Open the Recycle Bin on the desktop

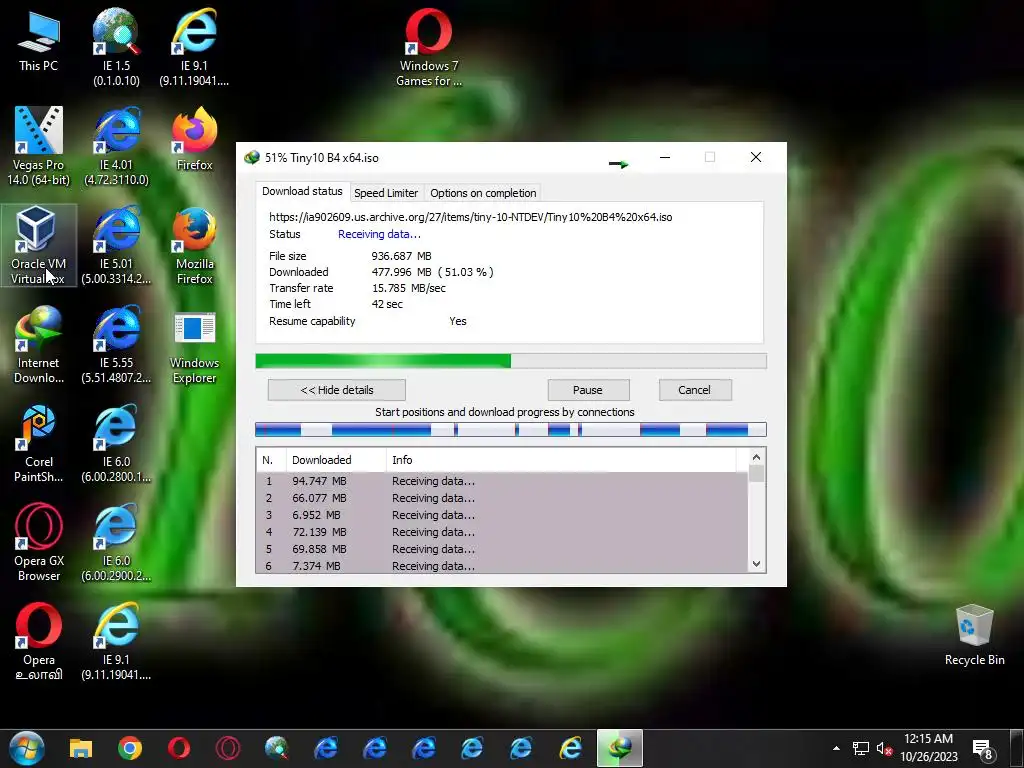(974, 635)
